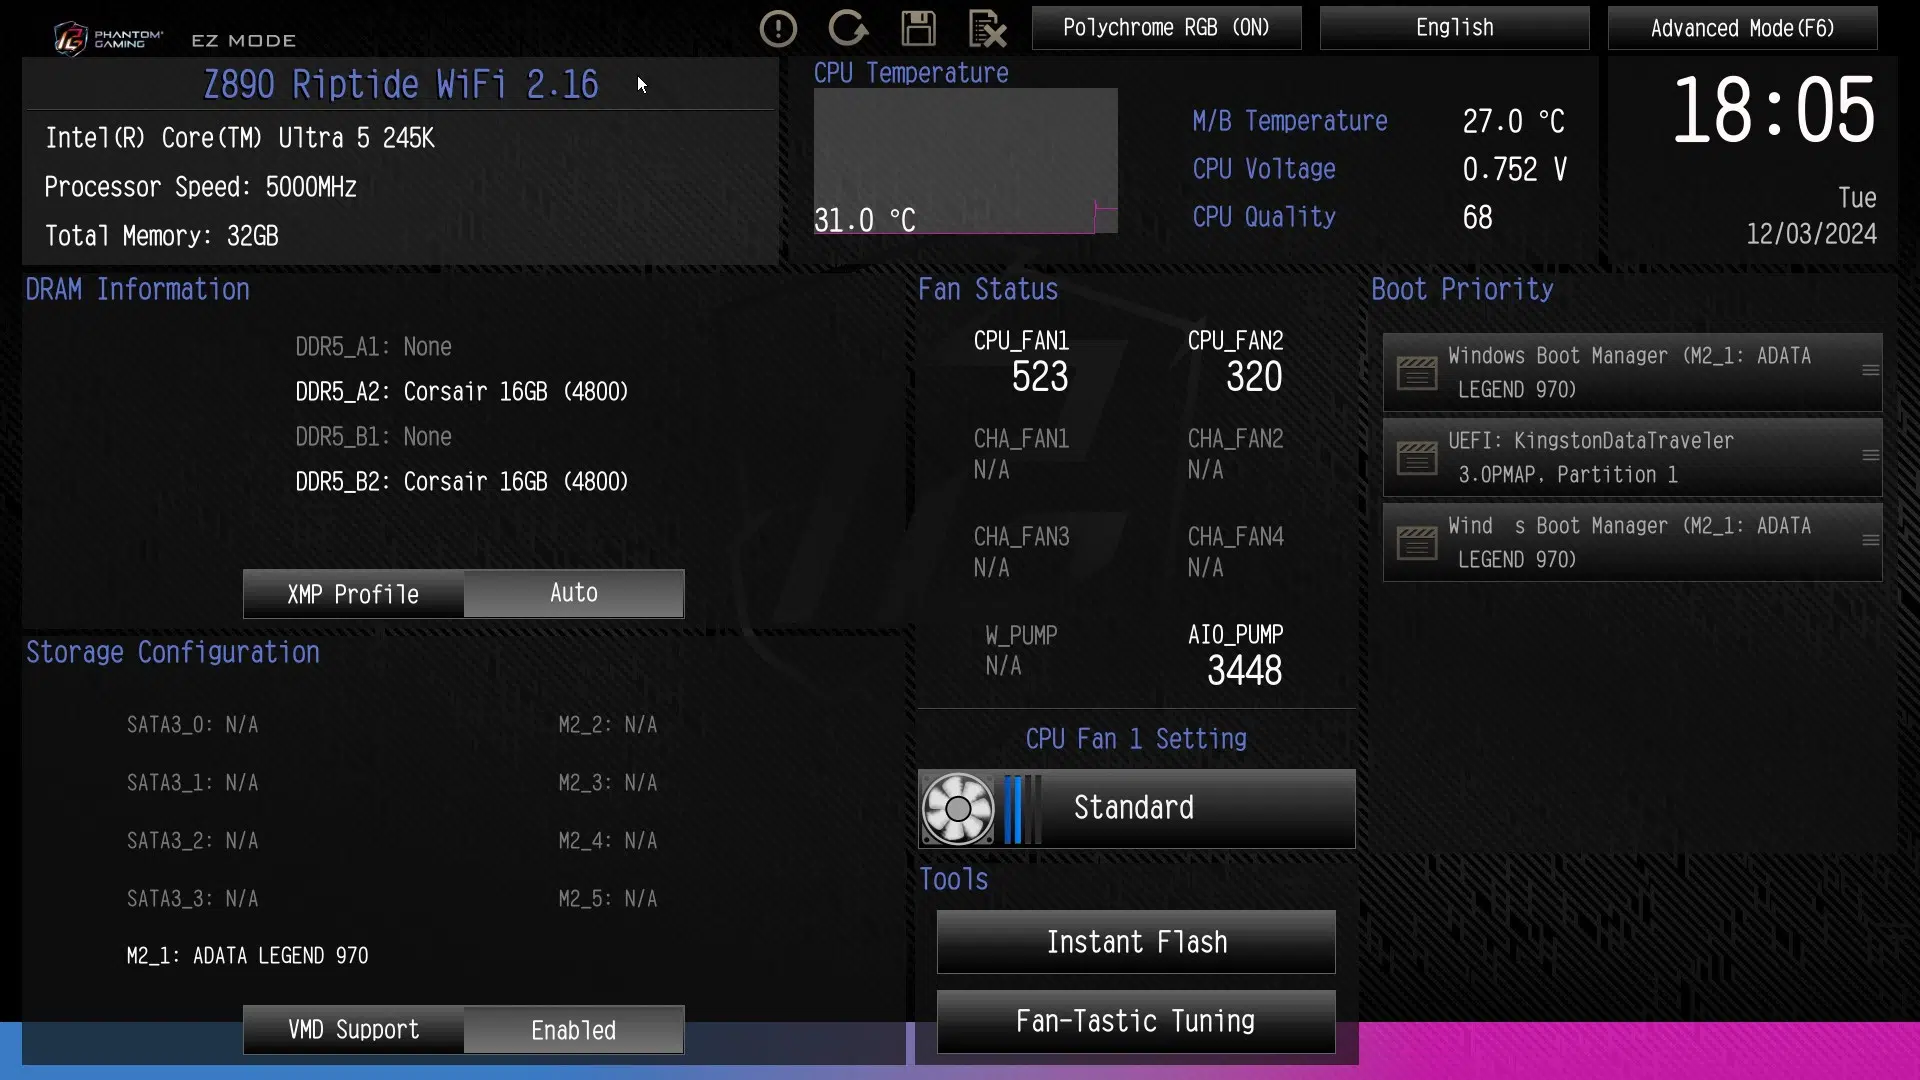Click CPU Voltage 0.752 V value
1920x1080 pixels.
pos(1514,170)
